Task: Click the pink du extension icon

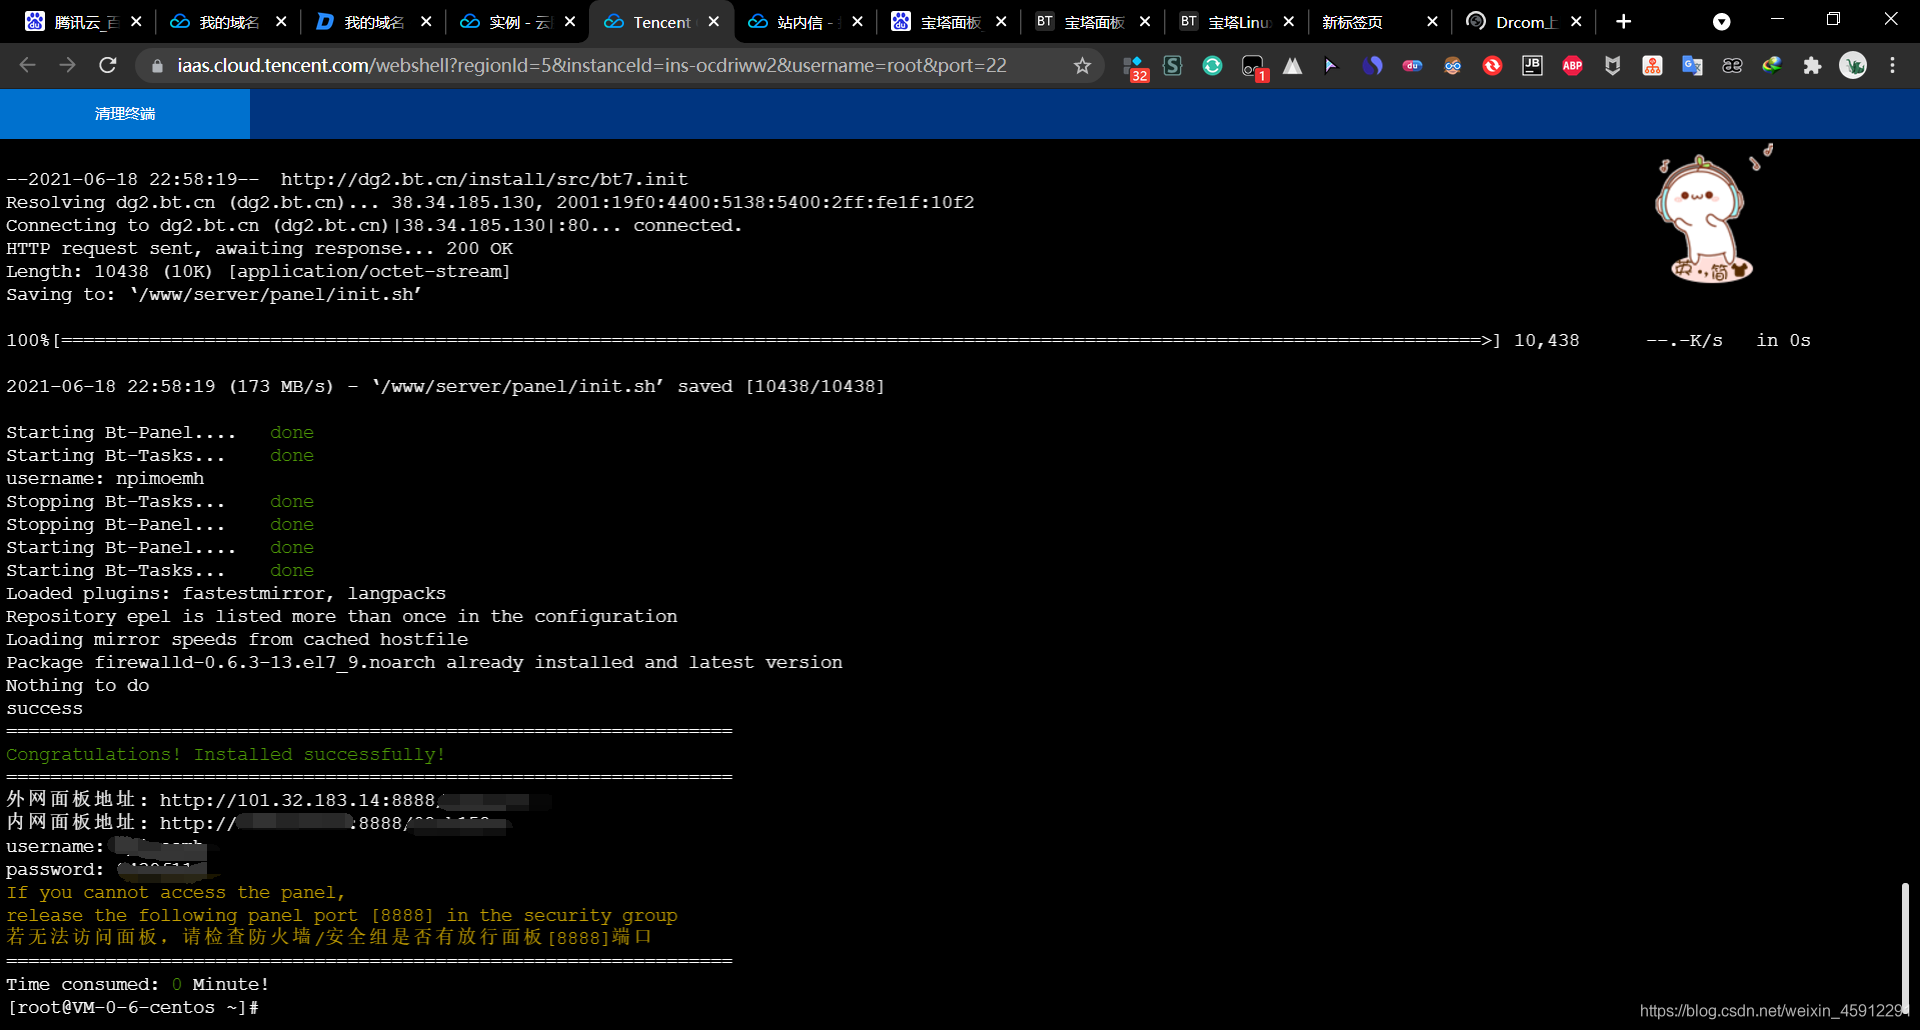Action: coord(1412,66)
